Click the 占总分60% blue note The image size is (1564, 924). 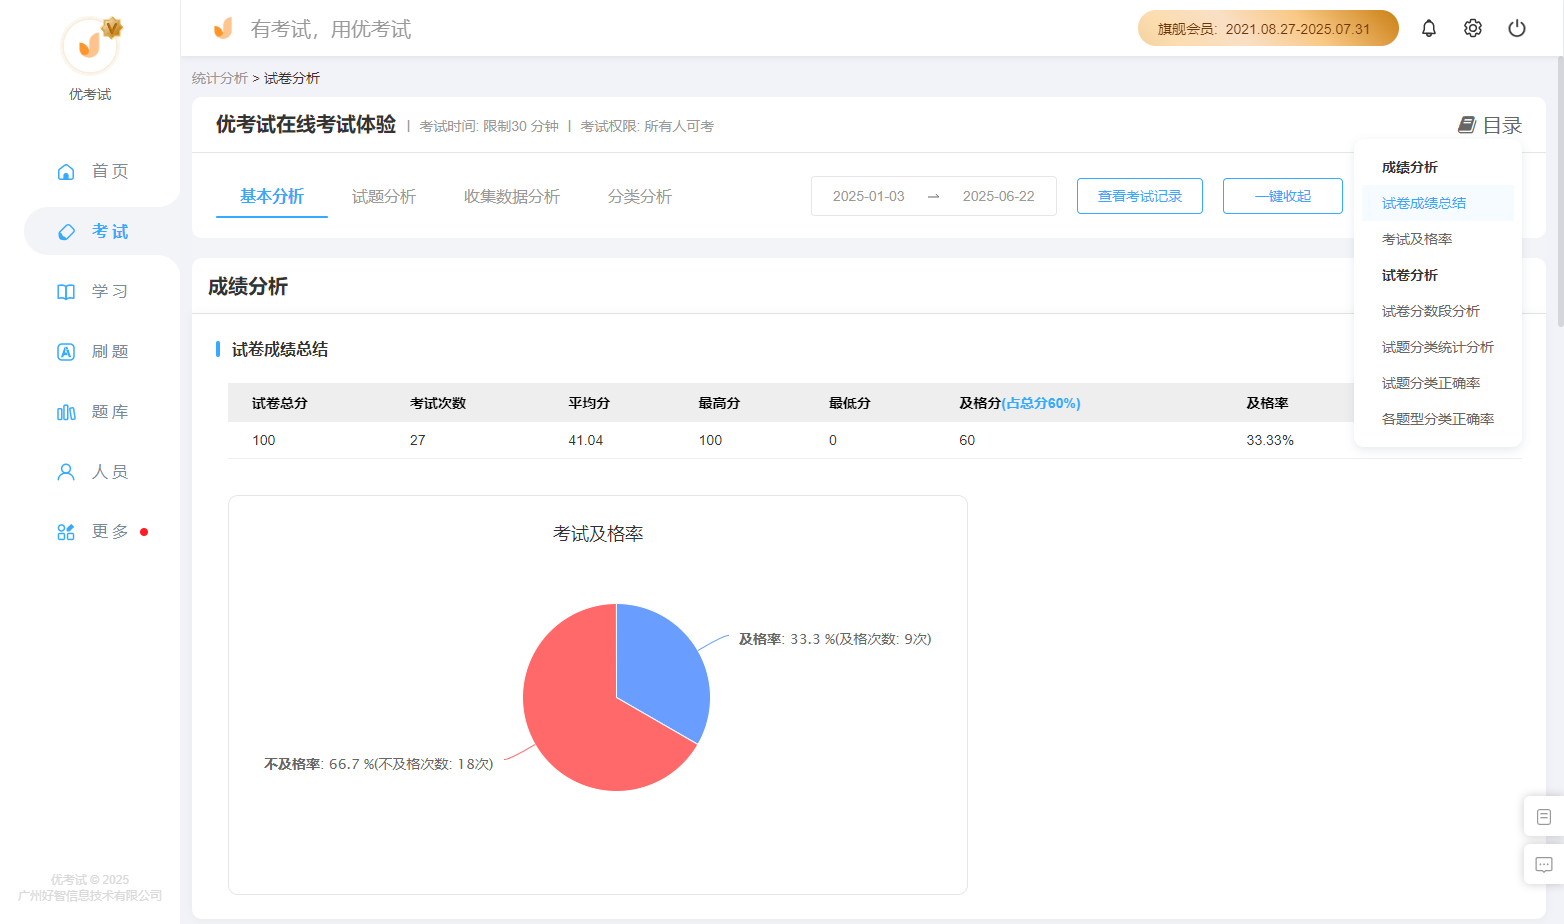(1041, 403)
